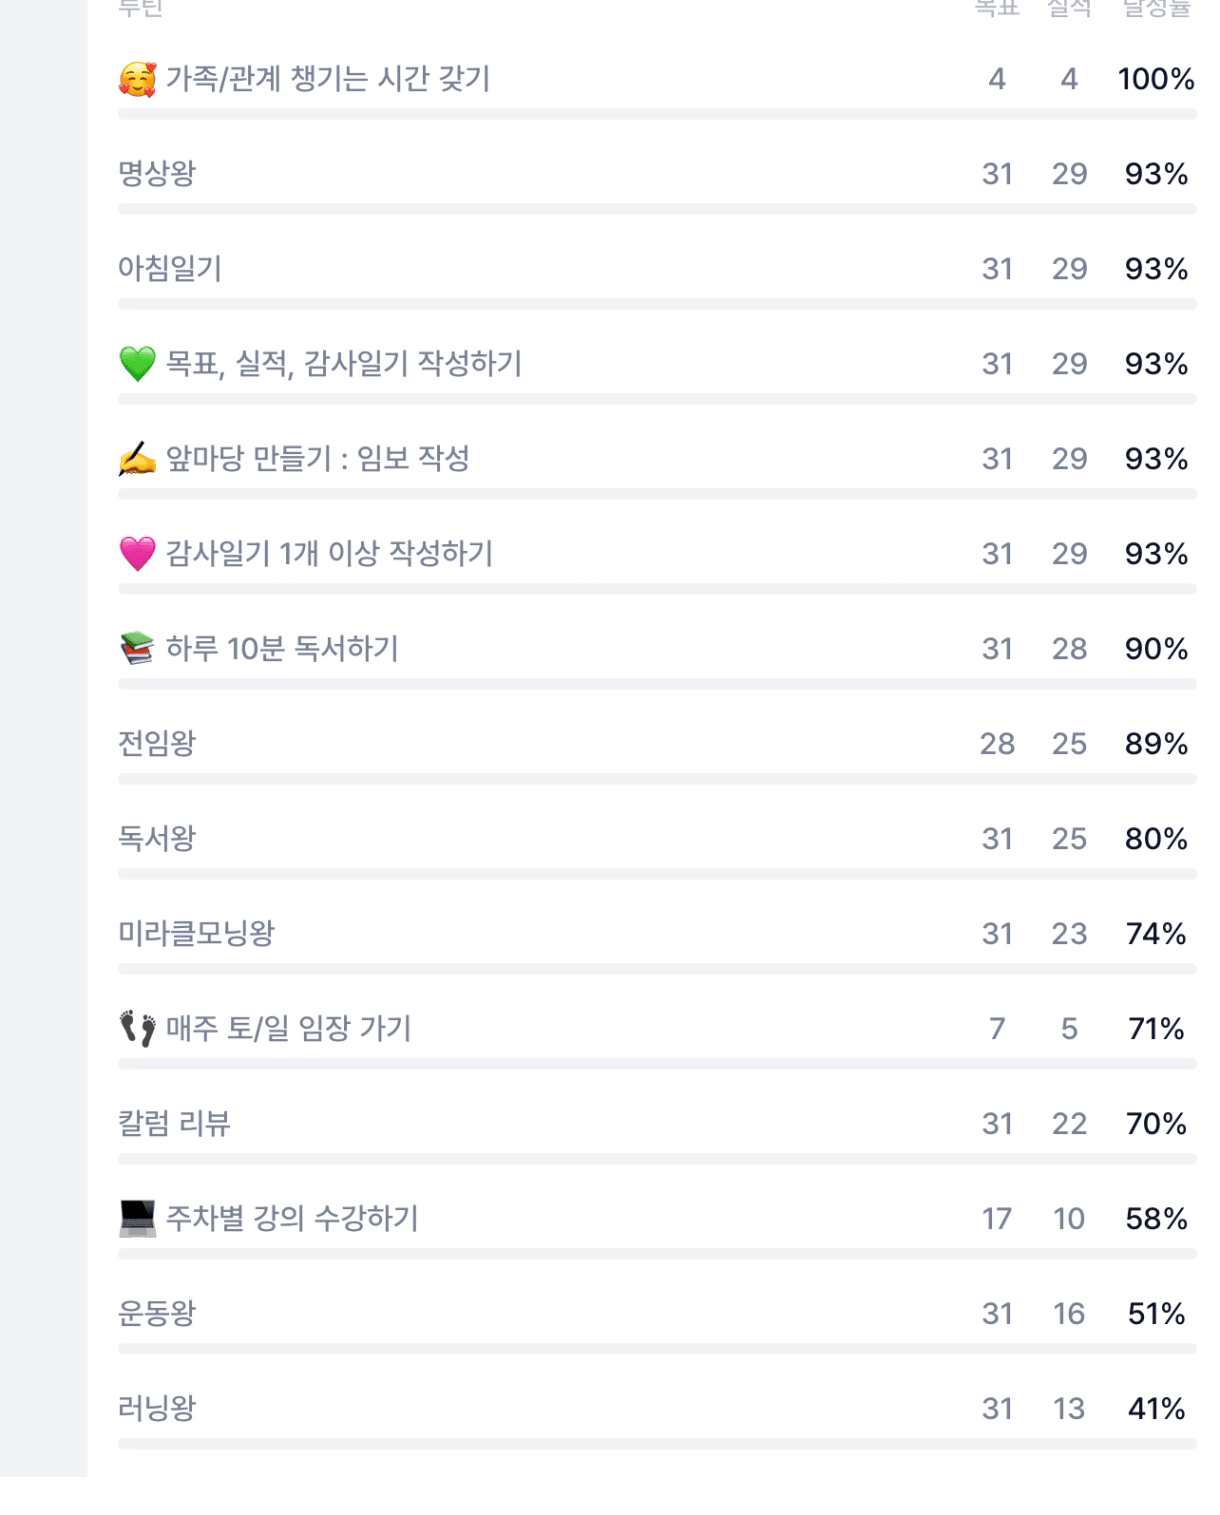Open the 아침일기 routine
1220x1515 pixels.
(170, 269)
